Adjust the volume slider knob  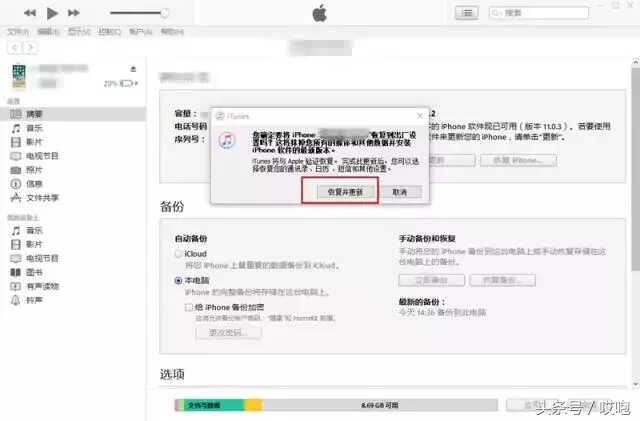pos(164,13)
